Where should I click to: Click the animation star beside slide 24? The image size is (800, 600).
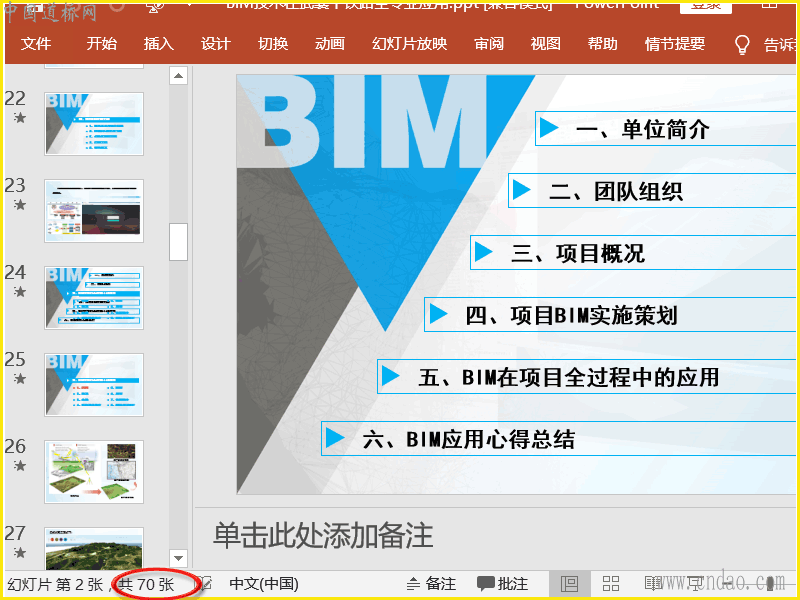click(x=19, y=291)
